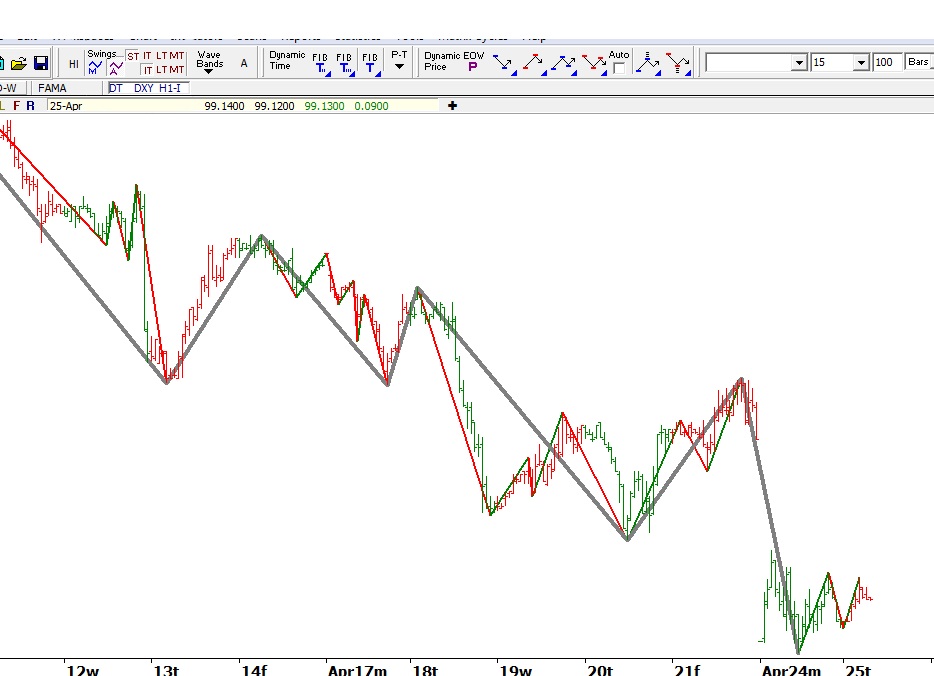Toggle the bottom-row LT swing button
Image resolution: width=934 pixels, height=676 pixels.
[x=162, y=70]
